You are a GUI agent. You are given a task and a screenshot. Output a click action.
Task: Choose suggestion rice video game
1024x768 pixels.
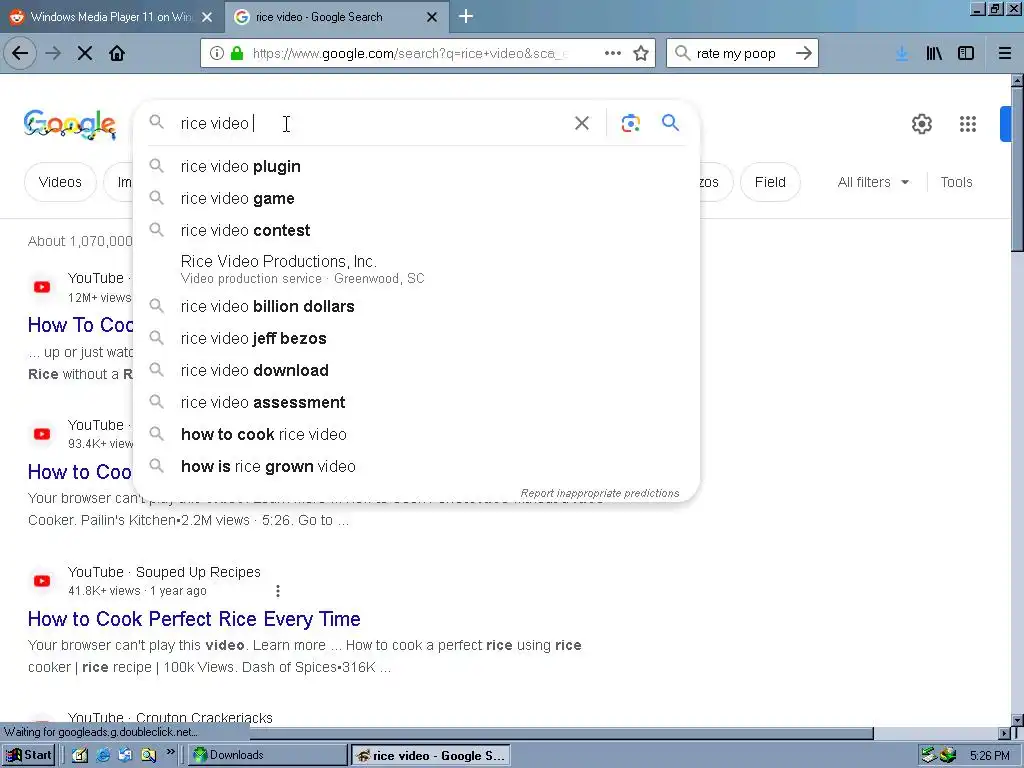tap(416, 199)
